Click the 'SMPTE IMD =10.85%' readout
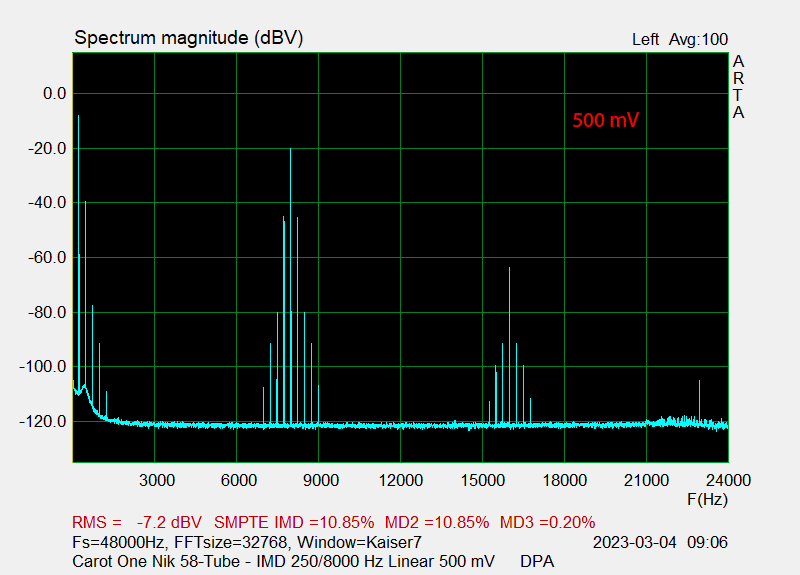The width and height of the screenshot is (800, 575). click(x=294, y=522)
